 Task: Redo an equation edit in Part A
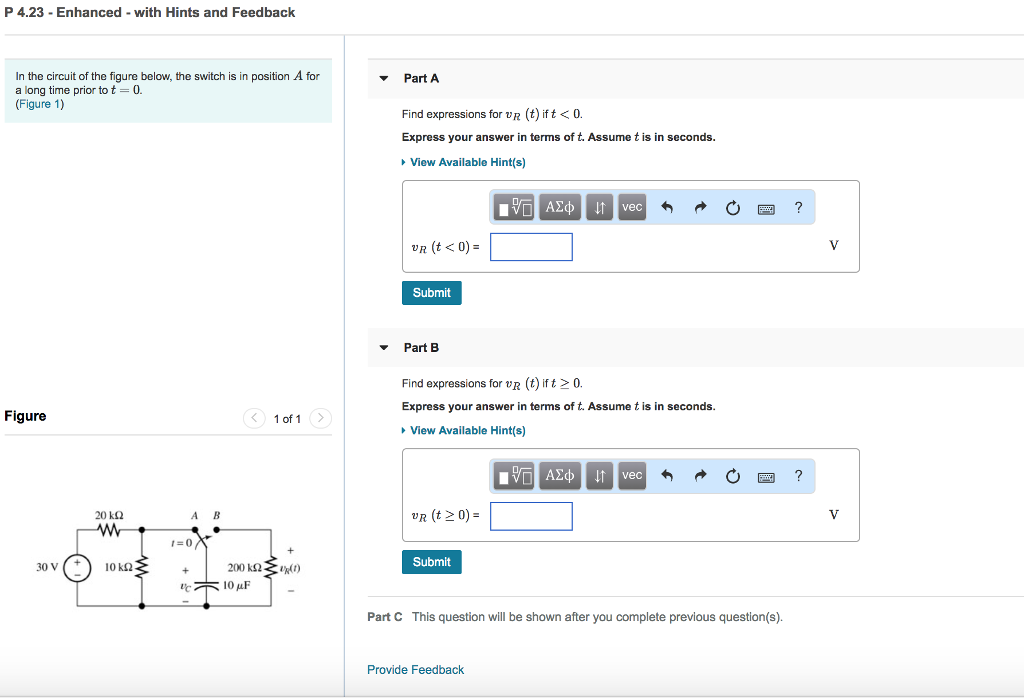point(700,207)
